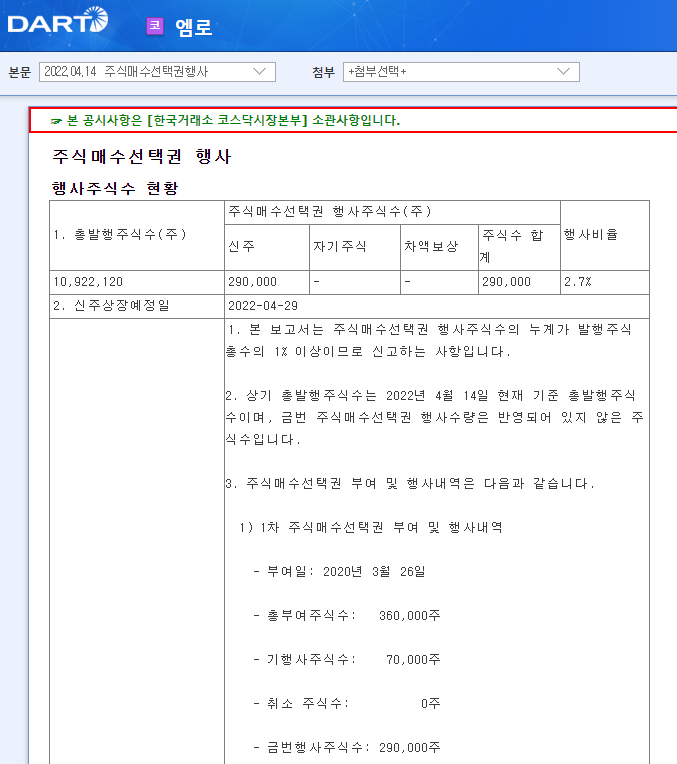Click the 신주 column header

[x=267, y=248]
